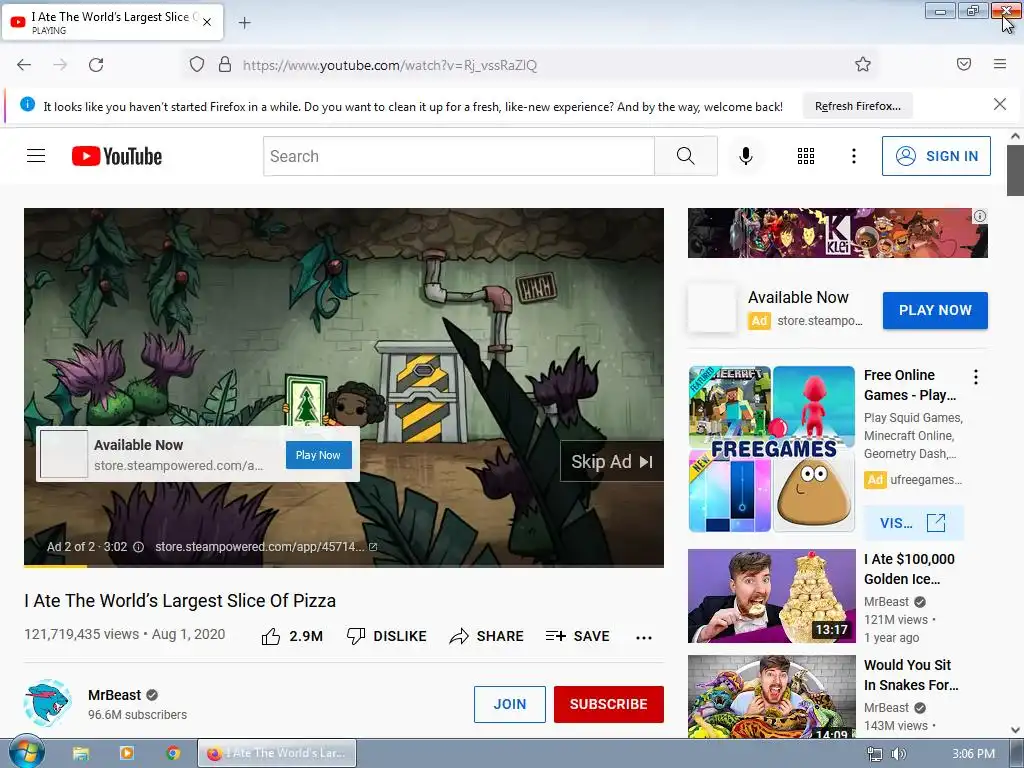
Task: Click 'Would You Sit In Snakes For...' title
Action: tap(911, 675)
